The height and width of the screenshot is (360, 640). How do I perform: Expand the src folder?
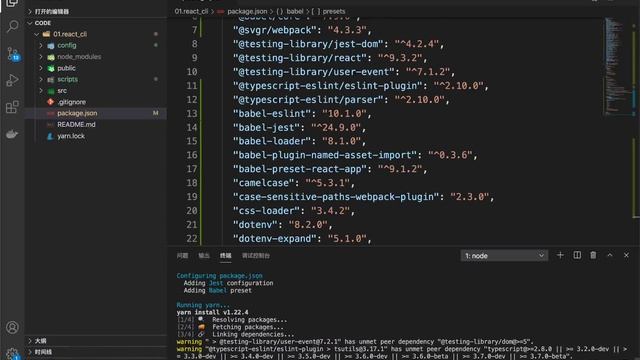(41, 91)
